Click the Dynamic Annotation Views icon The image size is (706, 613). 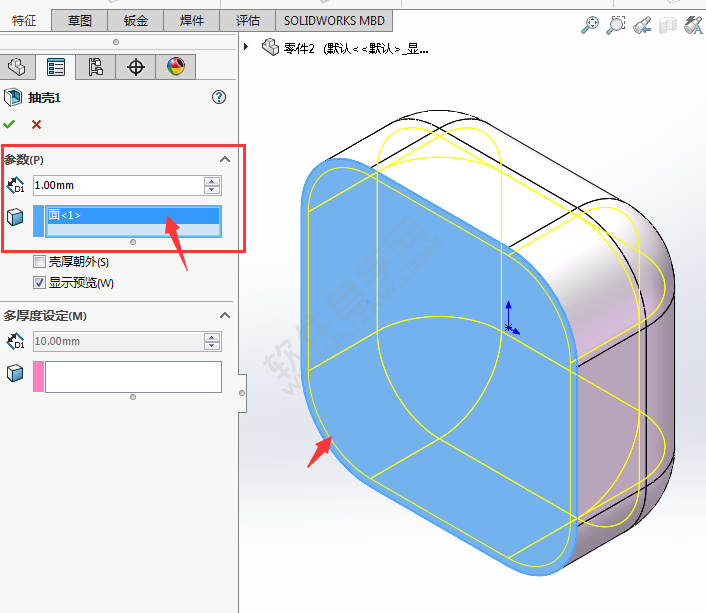click(x=693, y=25)
